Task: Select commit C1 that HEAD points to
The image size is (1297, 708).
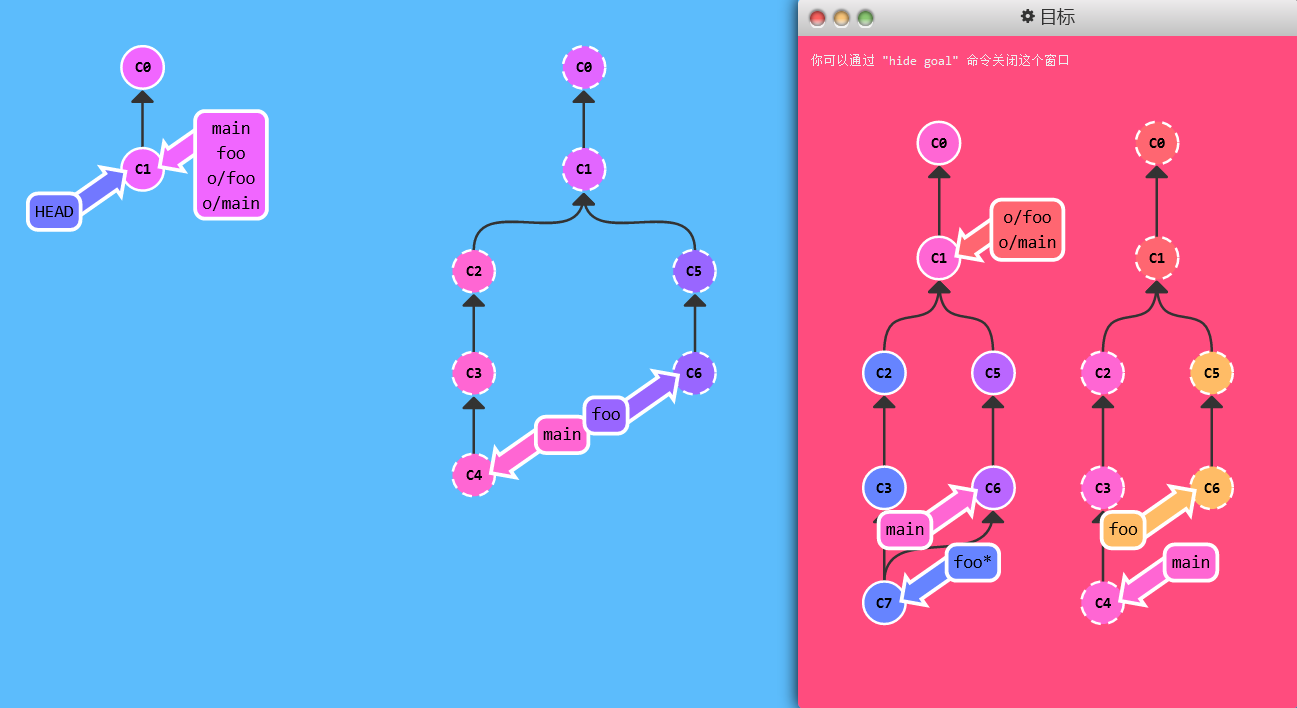Action: click(143, 169)
